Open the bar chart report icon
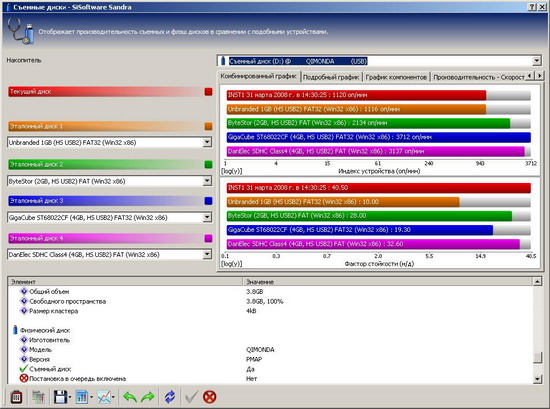The width and height of the screenshot is (550, 409). click(x=81, y=397)
